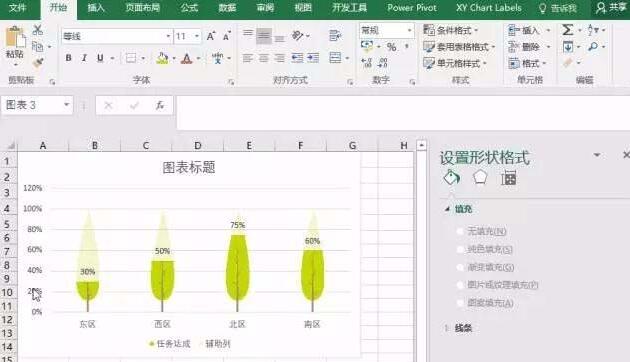Viewport: 630px width, 362px height.
Task: Click the Borders icon
Action: [x=131, y=58]
